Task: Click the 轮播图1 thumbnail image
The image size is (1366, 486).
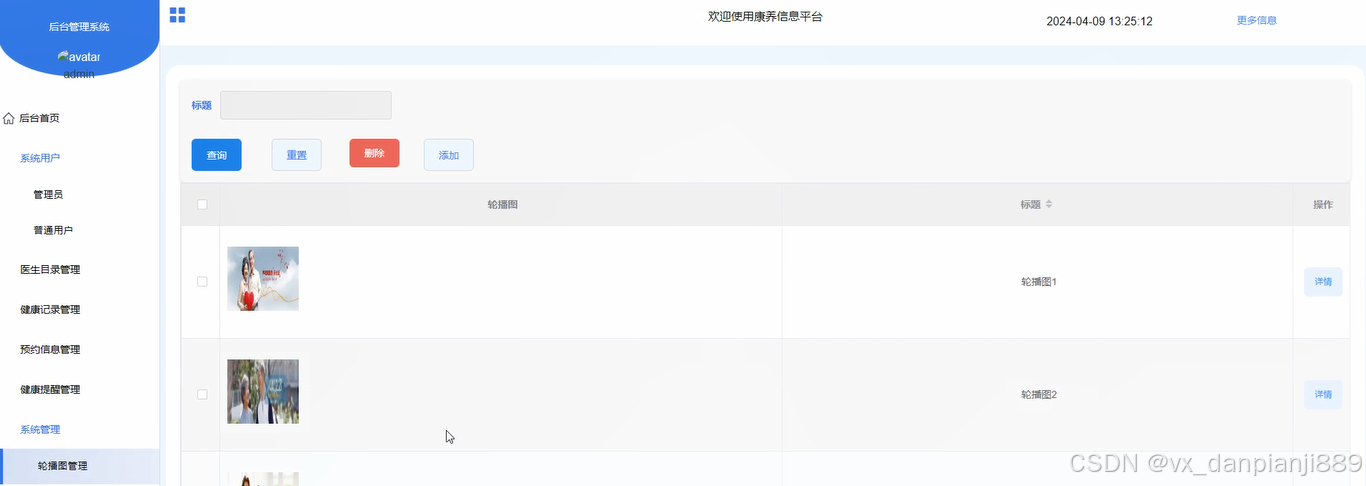Action: click(263, 279)
